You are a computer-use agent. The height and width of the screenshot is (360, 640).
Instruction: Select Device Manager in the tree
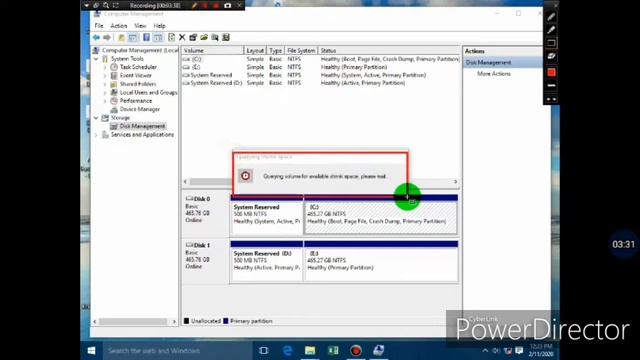pyautogui.click(x=140, y=109)
